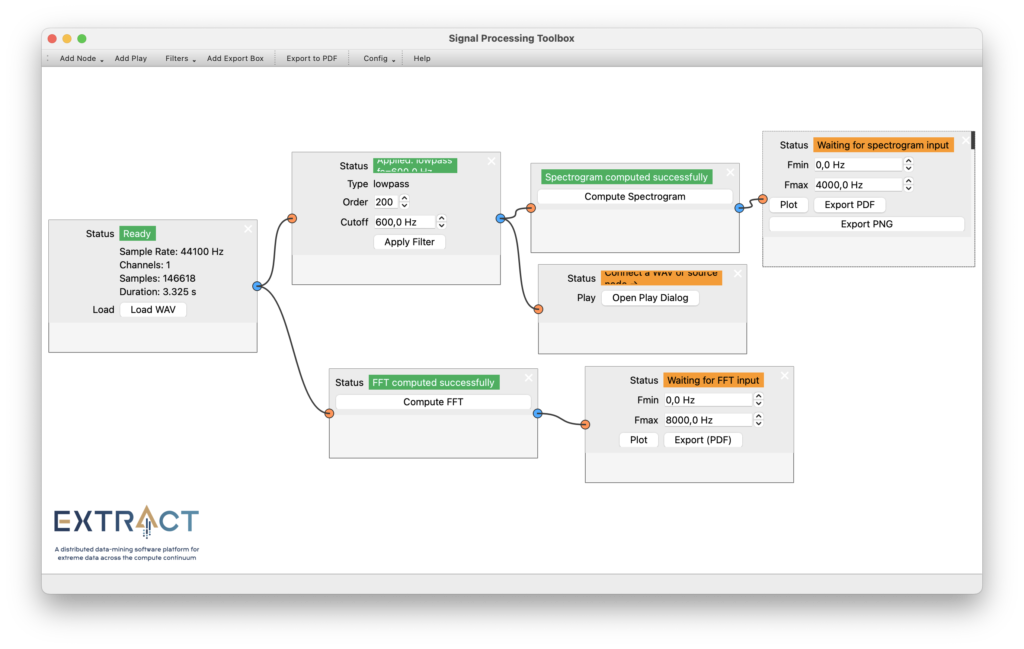The image size is (1024, 649).
Task: Open the Help menu
Action: [422, 59]
